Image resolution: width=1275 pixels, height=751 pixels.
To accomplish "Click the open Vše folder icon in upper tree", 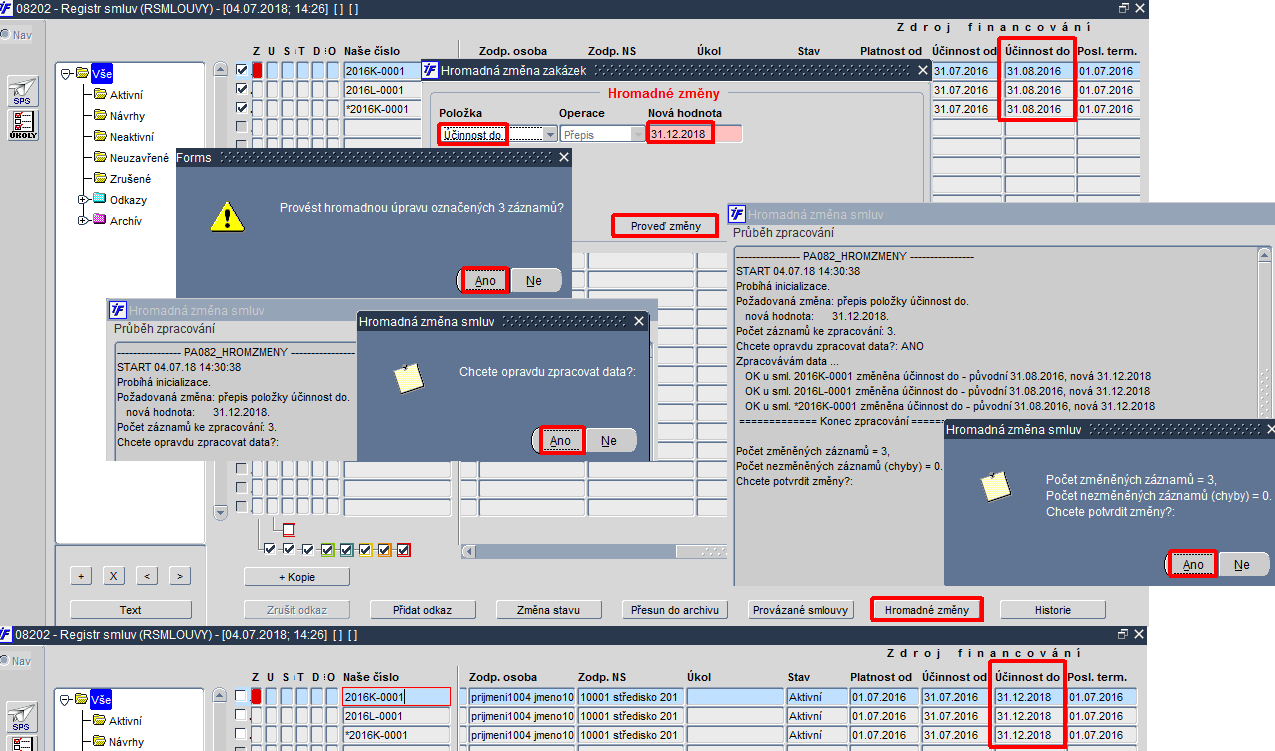I will [x=82, y=73].
